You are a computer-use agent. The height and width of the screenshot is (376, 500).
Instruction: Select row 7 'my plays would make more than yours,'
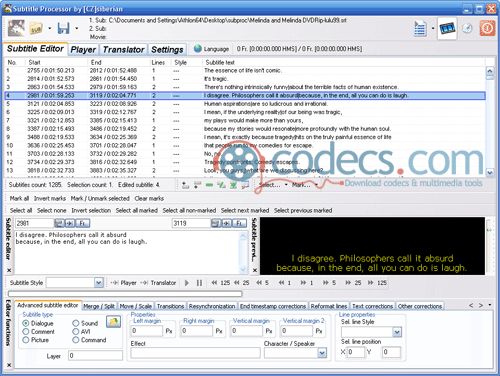[245, 120]
